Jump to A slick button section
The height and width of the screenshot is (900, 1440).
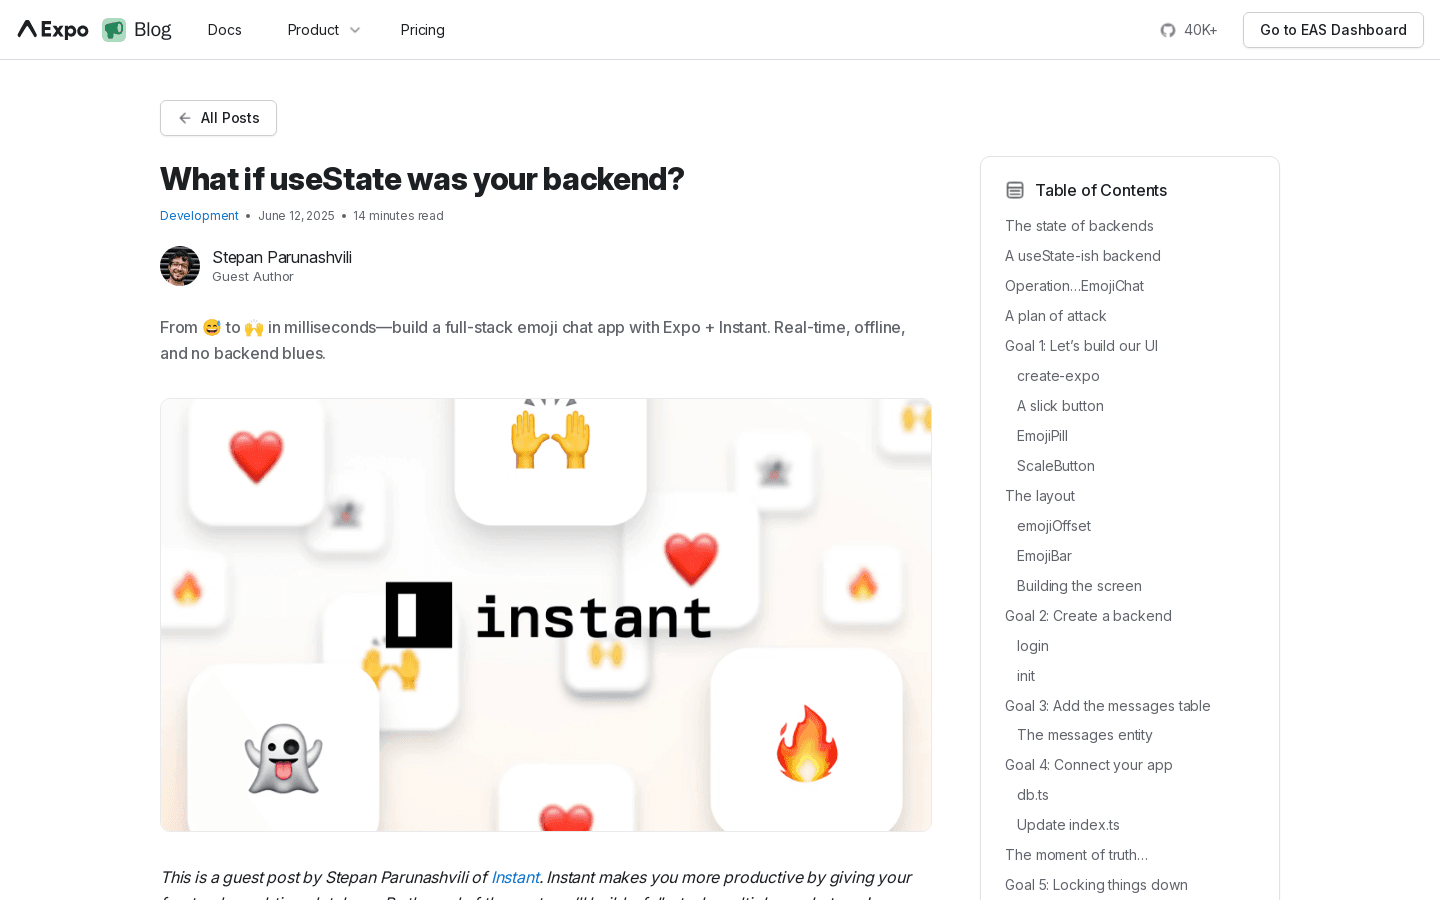[1060, 406]
